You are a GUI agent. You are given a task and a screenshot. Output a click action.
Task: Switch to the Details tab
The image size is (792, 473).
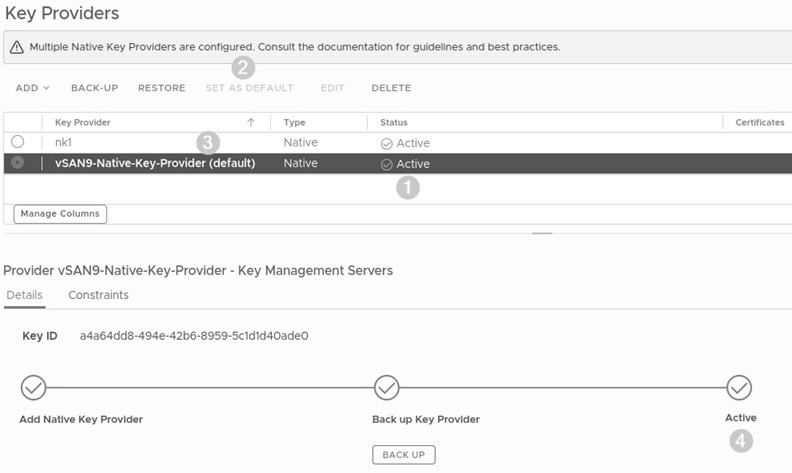(x=24, y=295)
